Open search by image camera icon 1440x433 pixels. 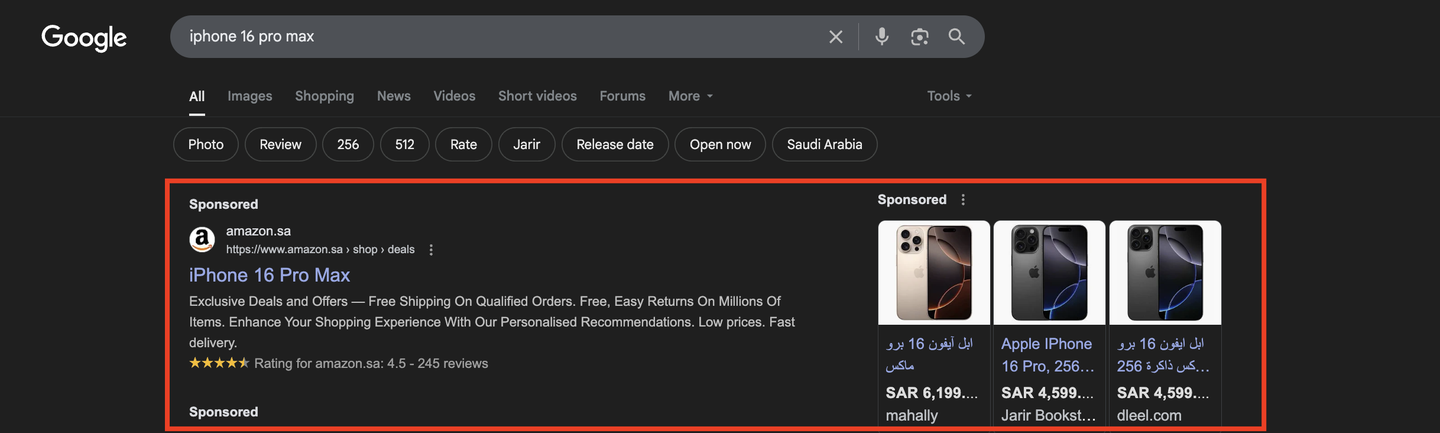[919, 37]
